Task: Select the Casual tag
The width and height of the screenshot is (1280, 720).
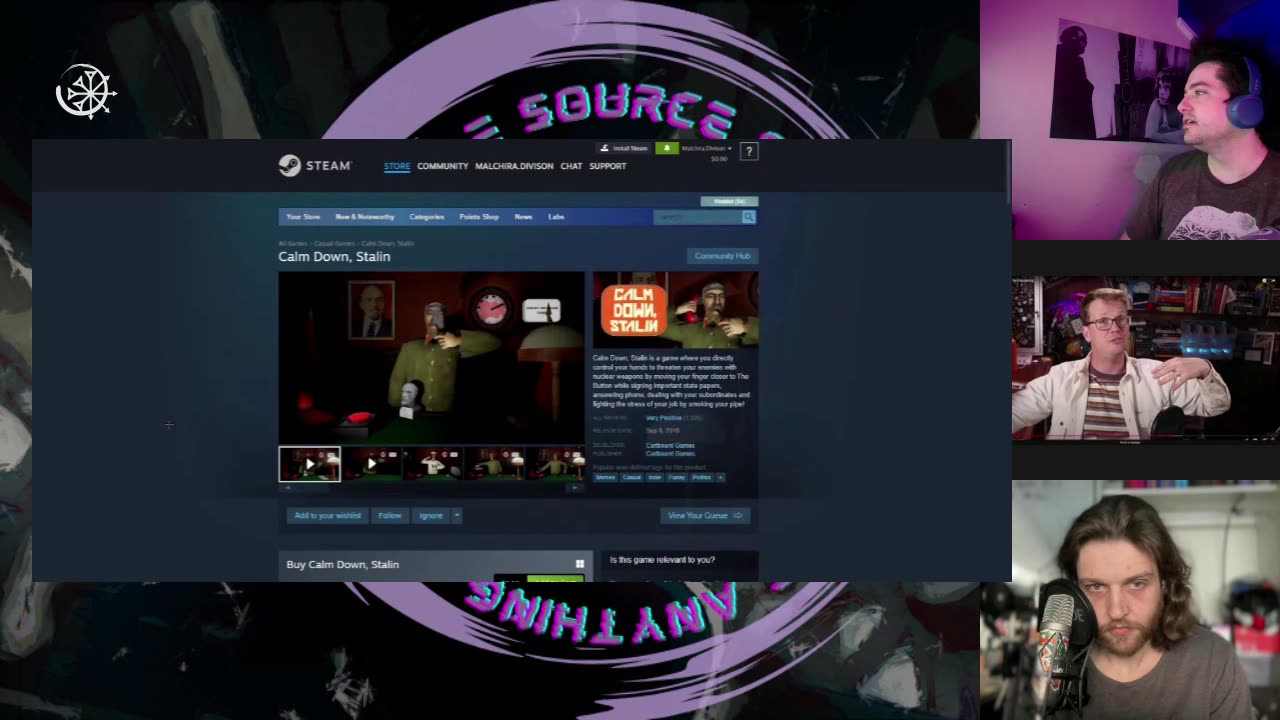Action: (x=632, y=477)
